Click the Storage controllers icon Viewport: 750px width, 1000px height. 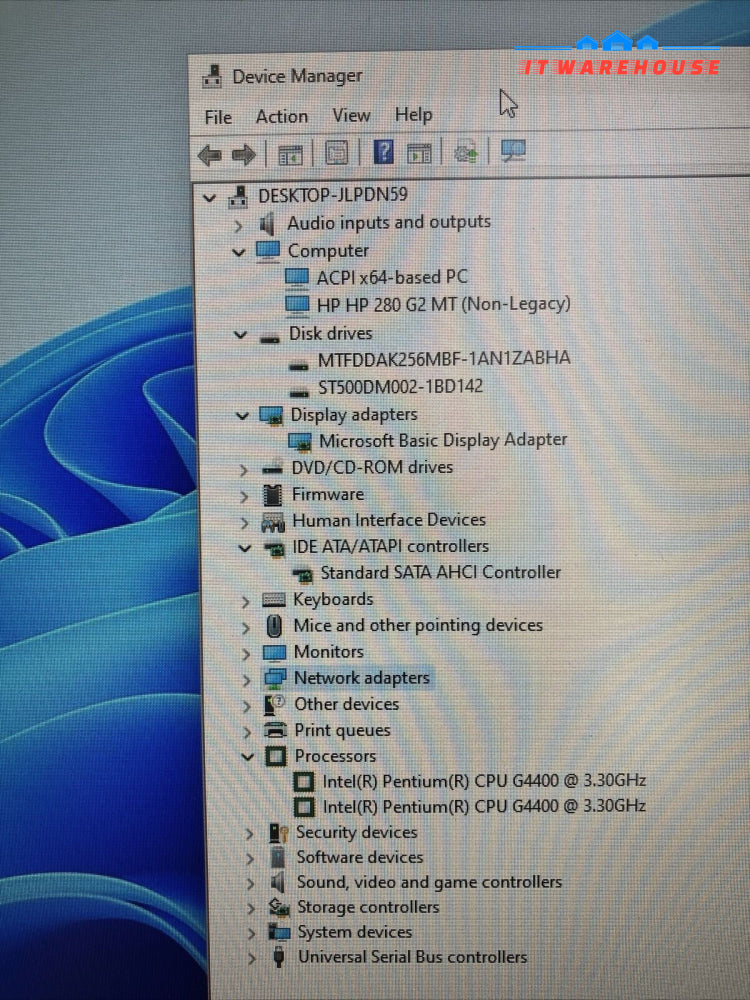tap(279, 907)
